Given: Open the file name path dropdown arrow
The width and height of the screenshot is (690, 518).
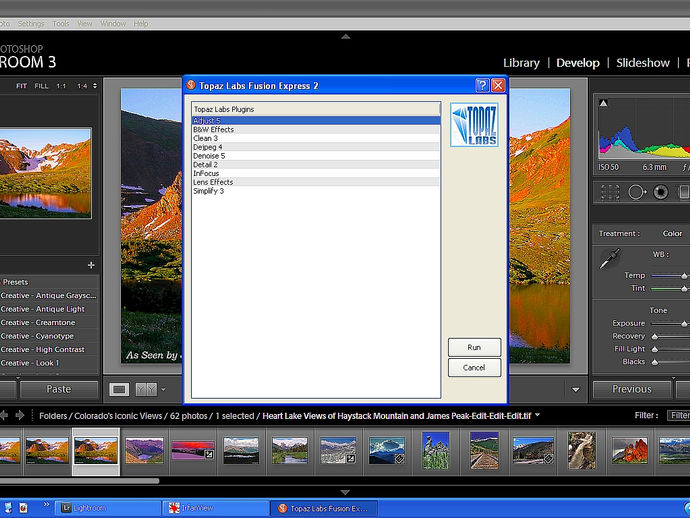Looking at the screenshot, I should [538, 415].
